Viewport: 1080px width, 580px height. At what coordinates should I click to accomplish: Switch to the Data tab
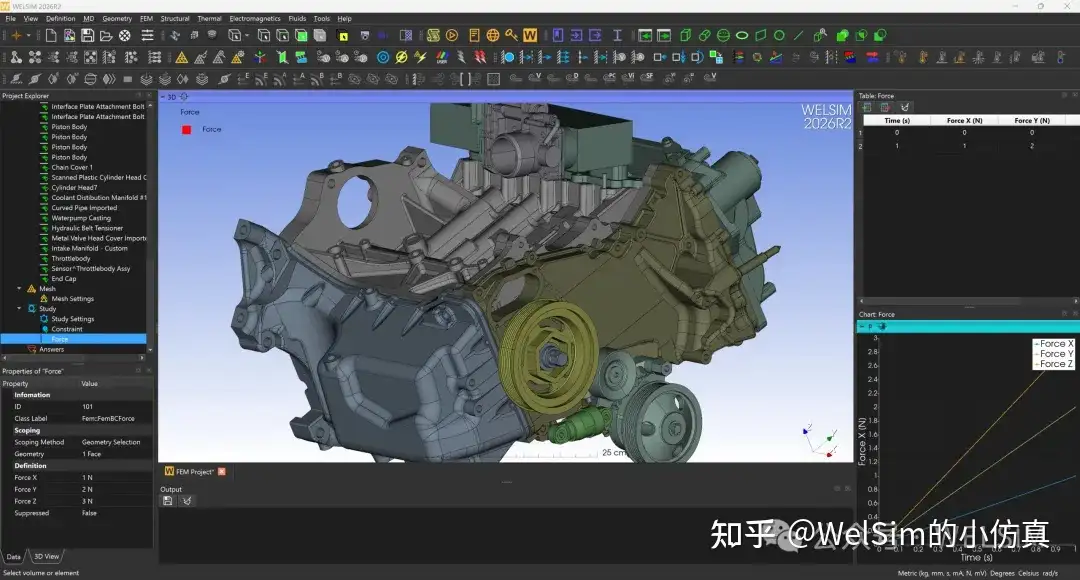[x=14, y=557]
